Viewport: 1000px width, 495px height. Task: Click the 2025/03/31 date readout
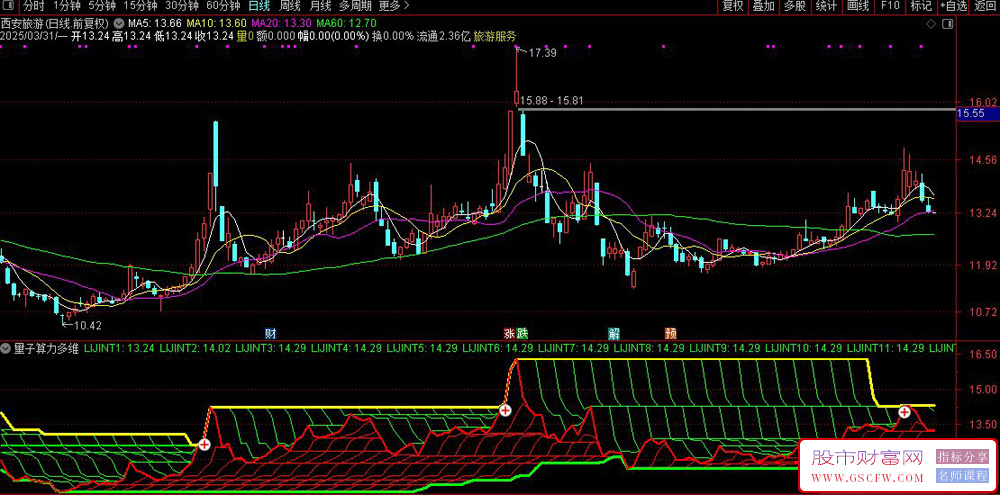[x=29, y=36]
